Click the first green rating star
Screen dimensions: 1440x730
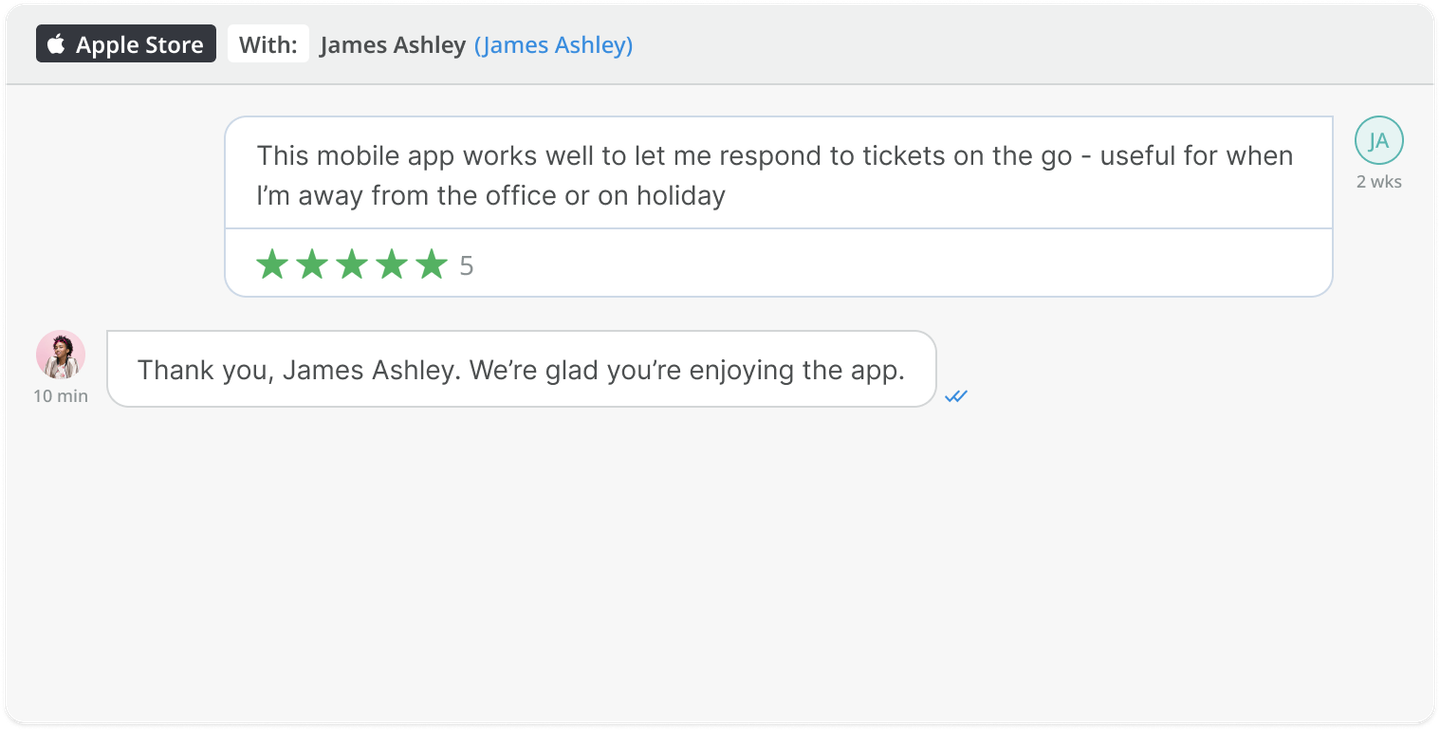pos(272,265)
